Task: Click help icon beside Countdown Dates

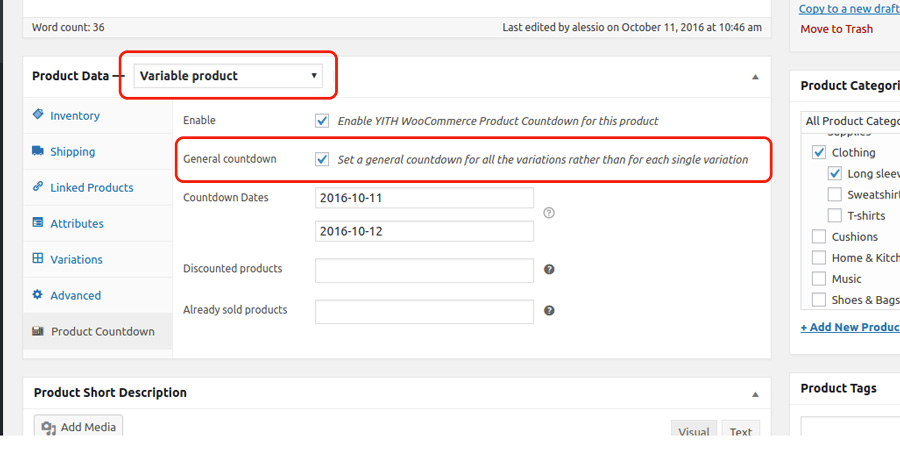Action: click(549, 213)
